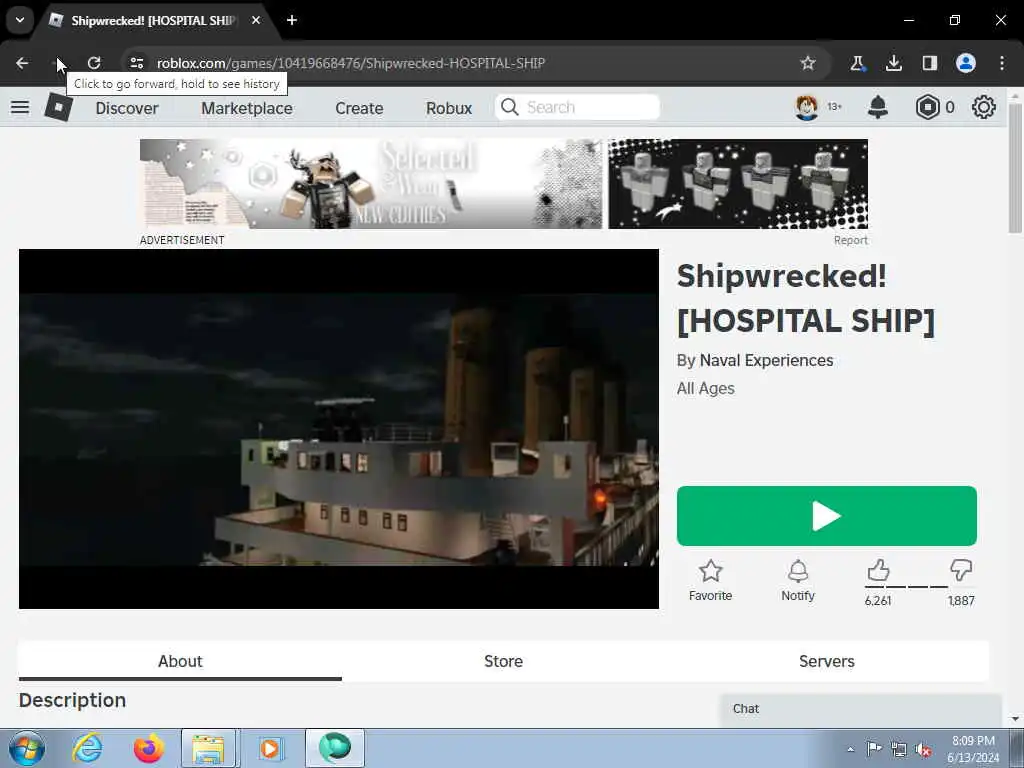Open File Explorer from taskbar
The image size is (1024, 768).
tap(209, 748)
